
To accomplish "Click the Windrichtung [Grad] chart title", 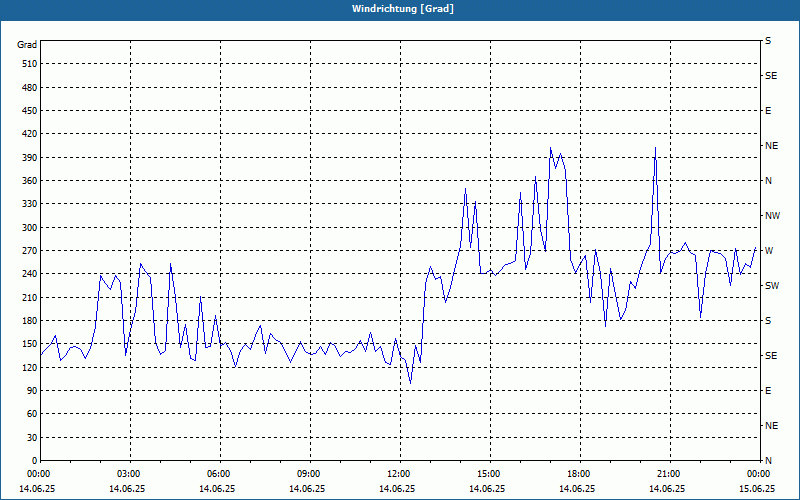I will [403, 9].
